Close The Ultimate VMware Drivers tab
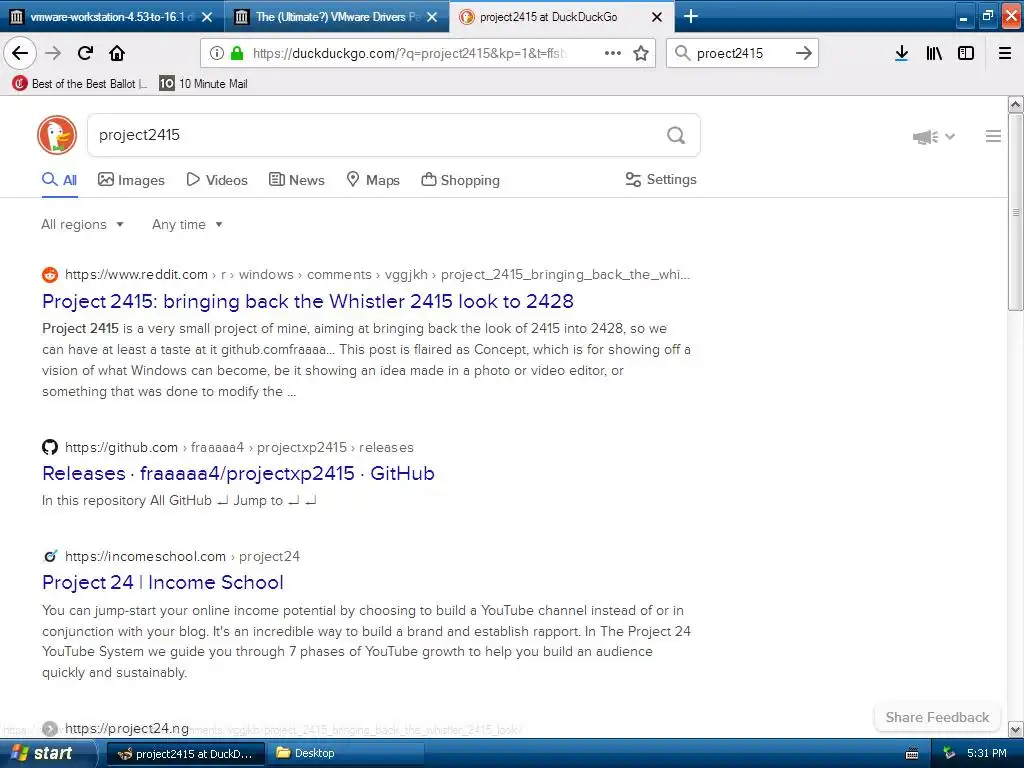 click(432, 17)
